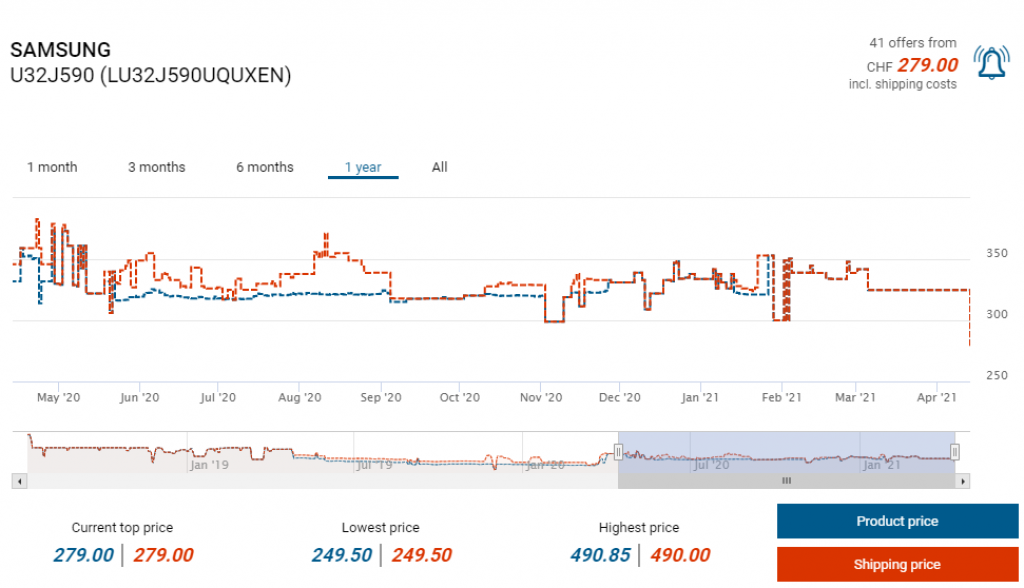Click the right handle of navigator range
1024x588 pixels.
[955, 452]
